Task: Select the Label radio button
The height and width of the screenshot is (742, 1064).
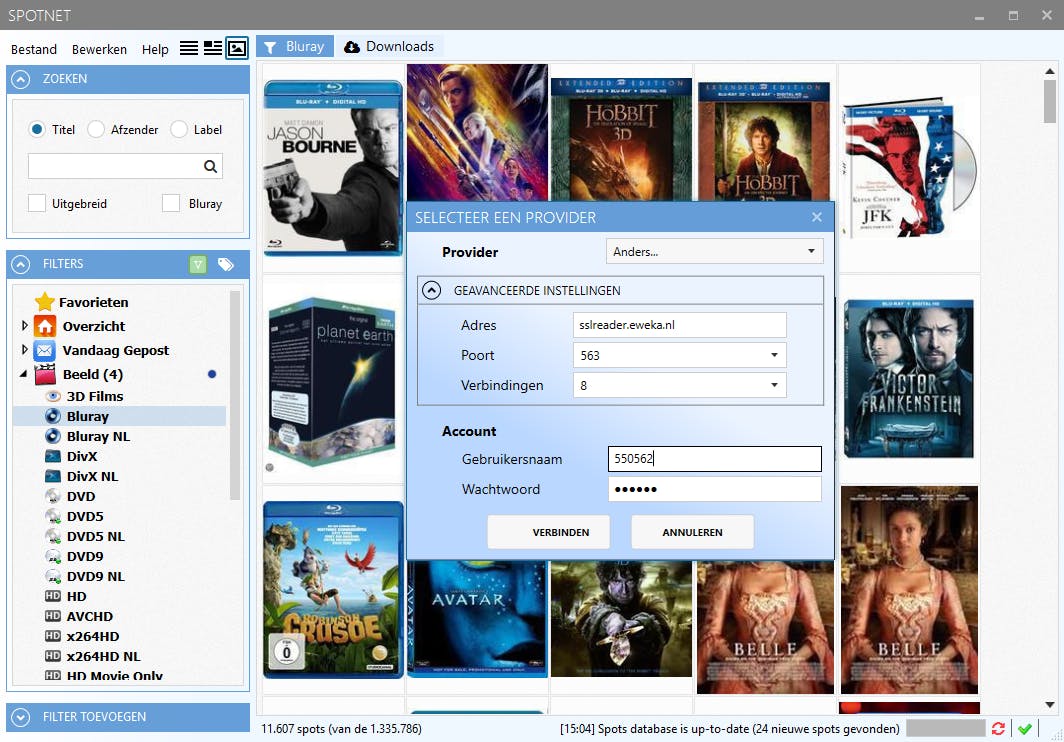Action: click(x=178, y=129)
